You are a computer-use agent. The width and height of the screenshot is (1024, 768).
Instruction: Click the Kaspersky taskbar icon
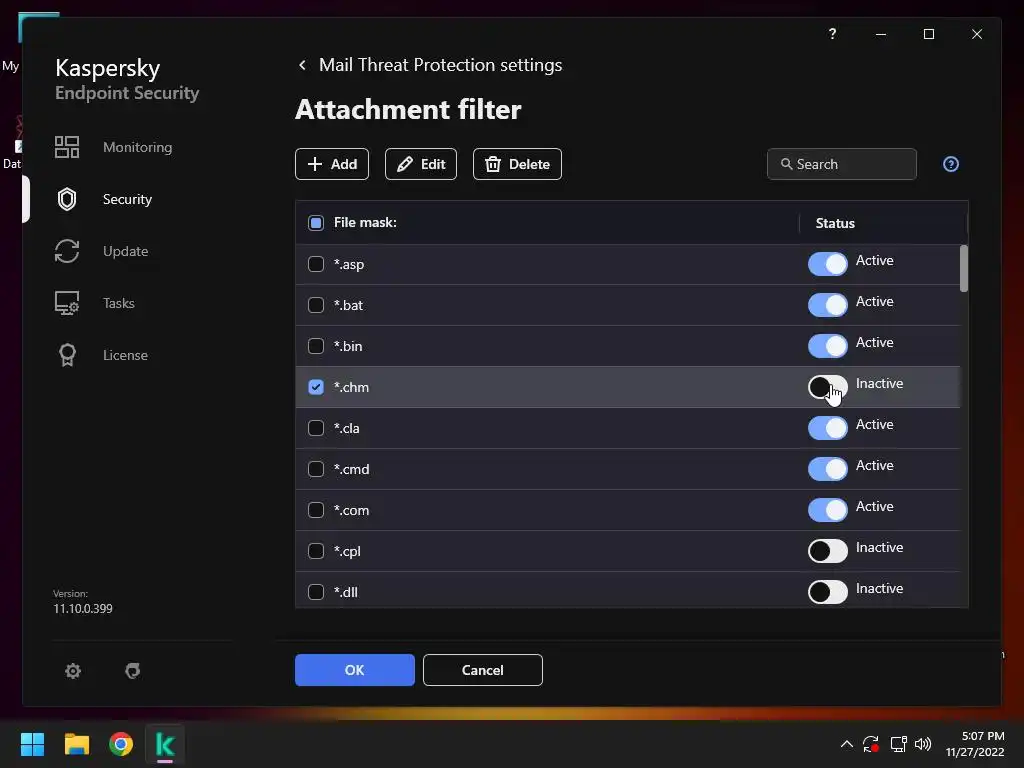[165, 744]
